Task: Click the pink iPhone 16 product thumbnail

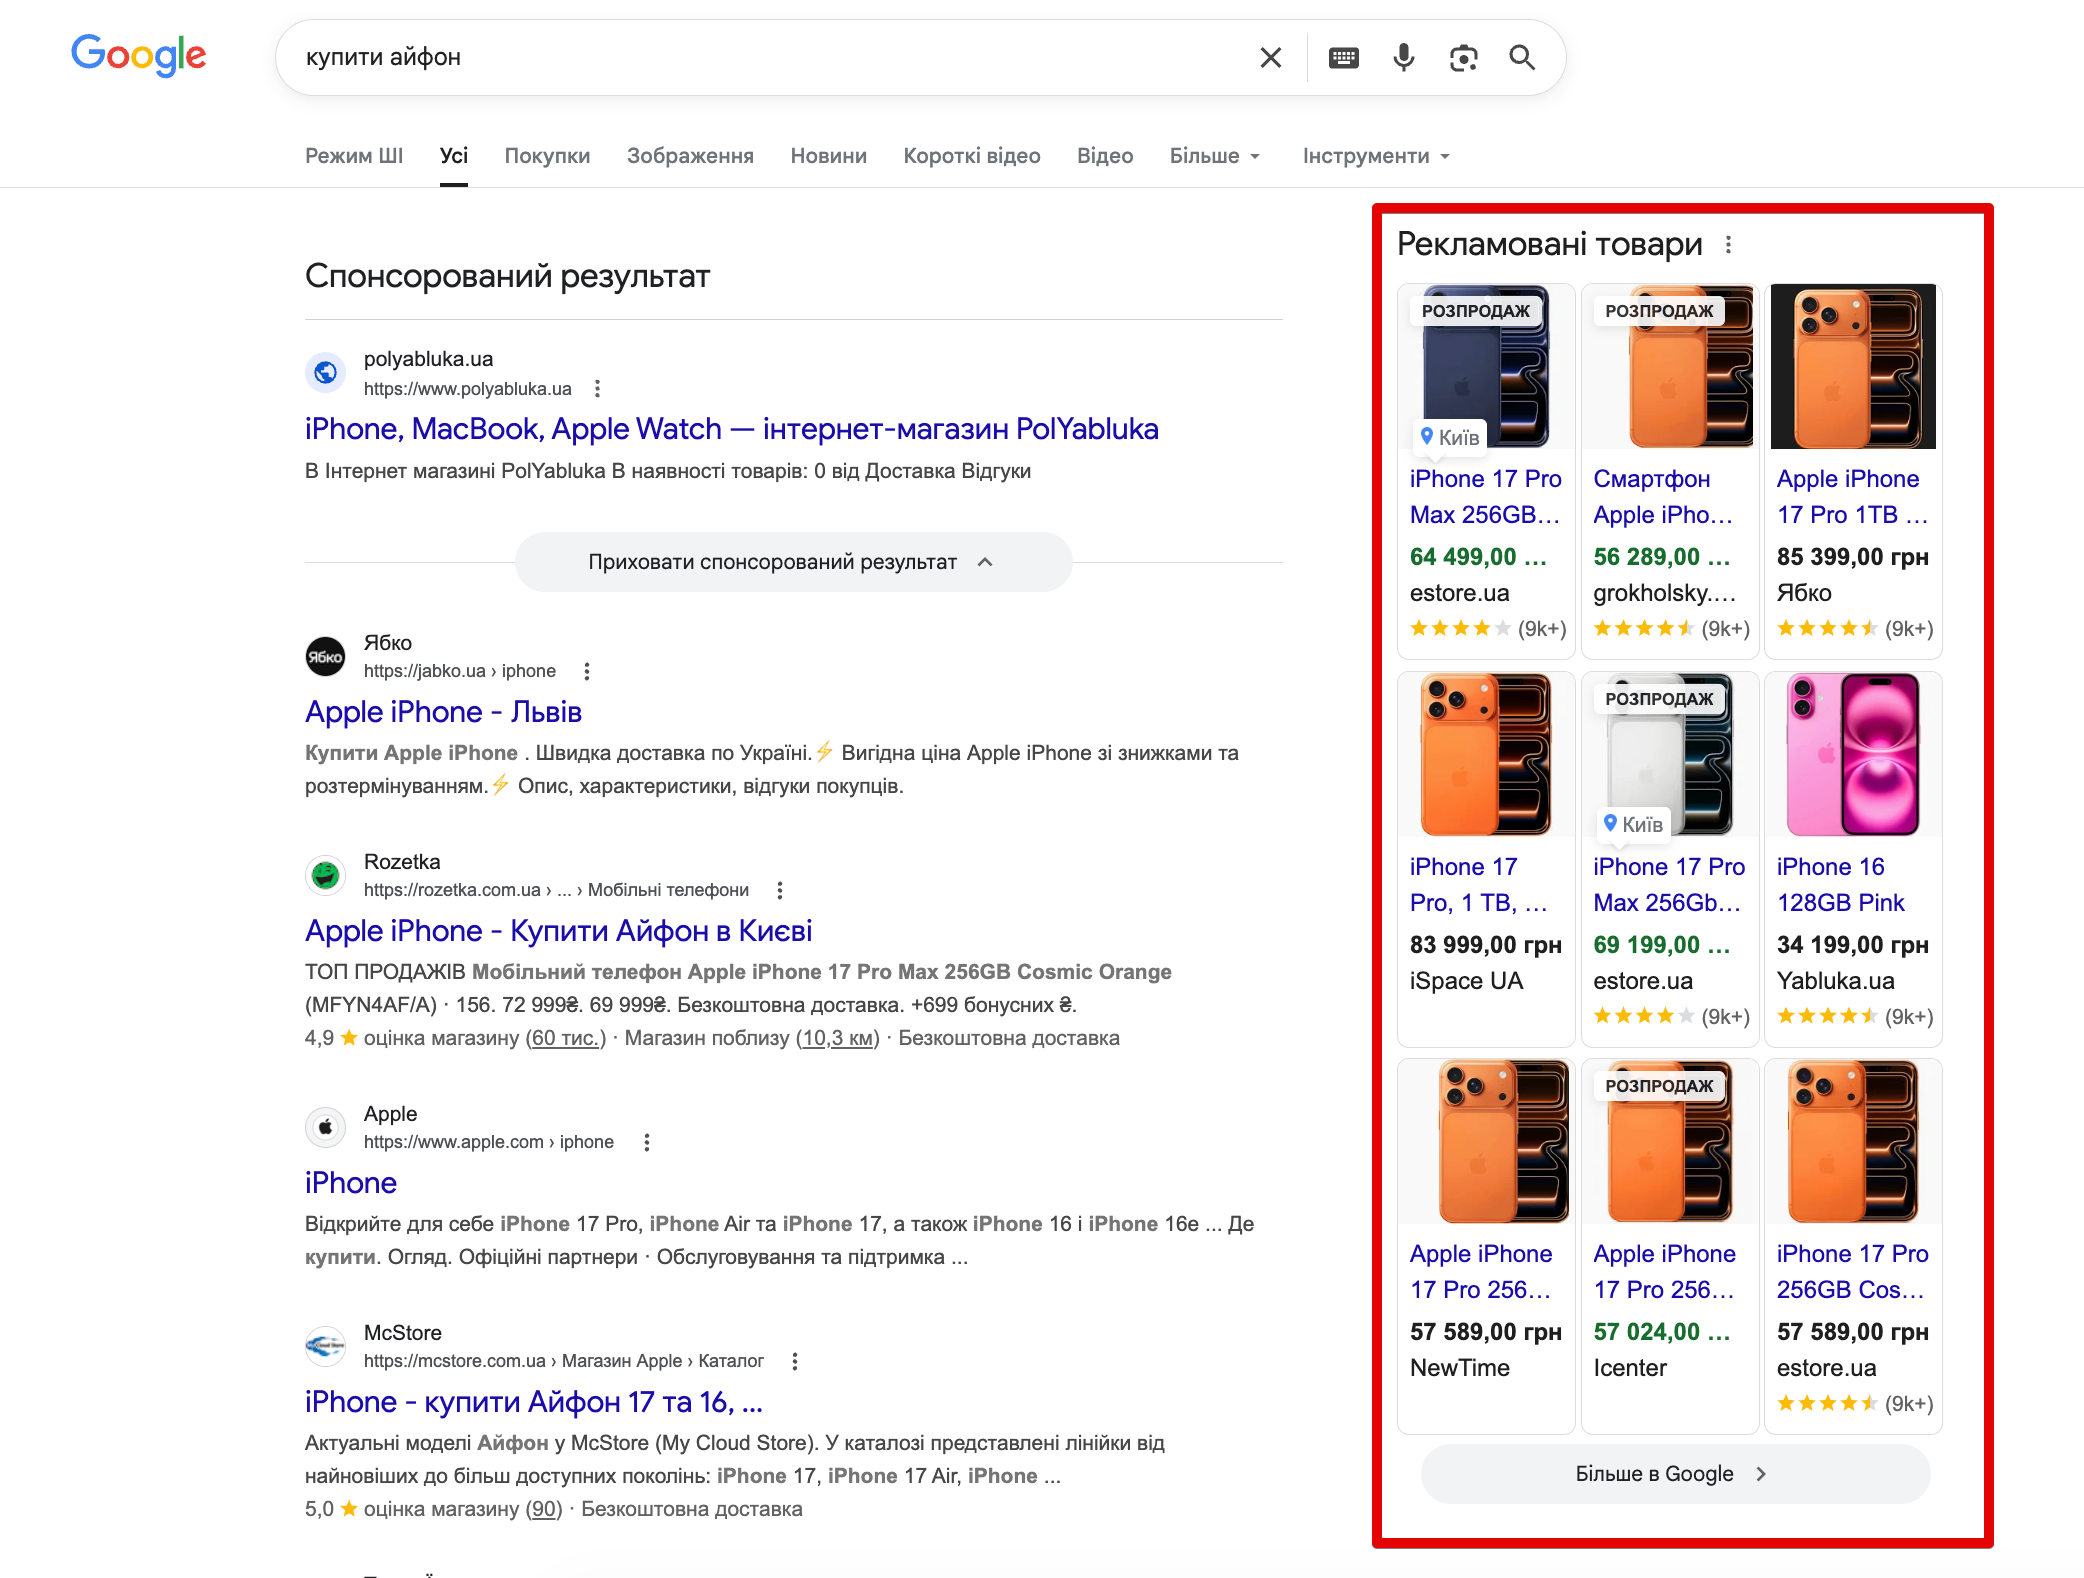Action: pos(1853,754)
